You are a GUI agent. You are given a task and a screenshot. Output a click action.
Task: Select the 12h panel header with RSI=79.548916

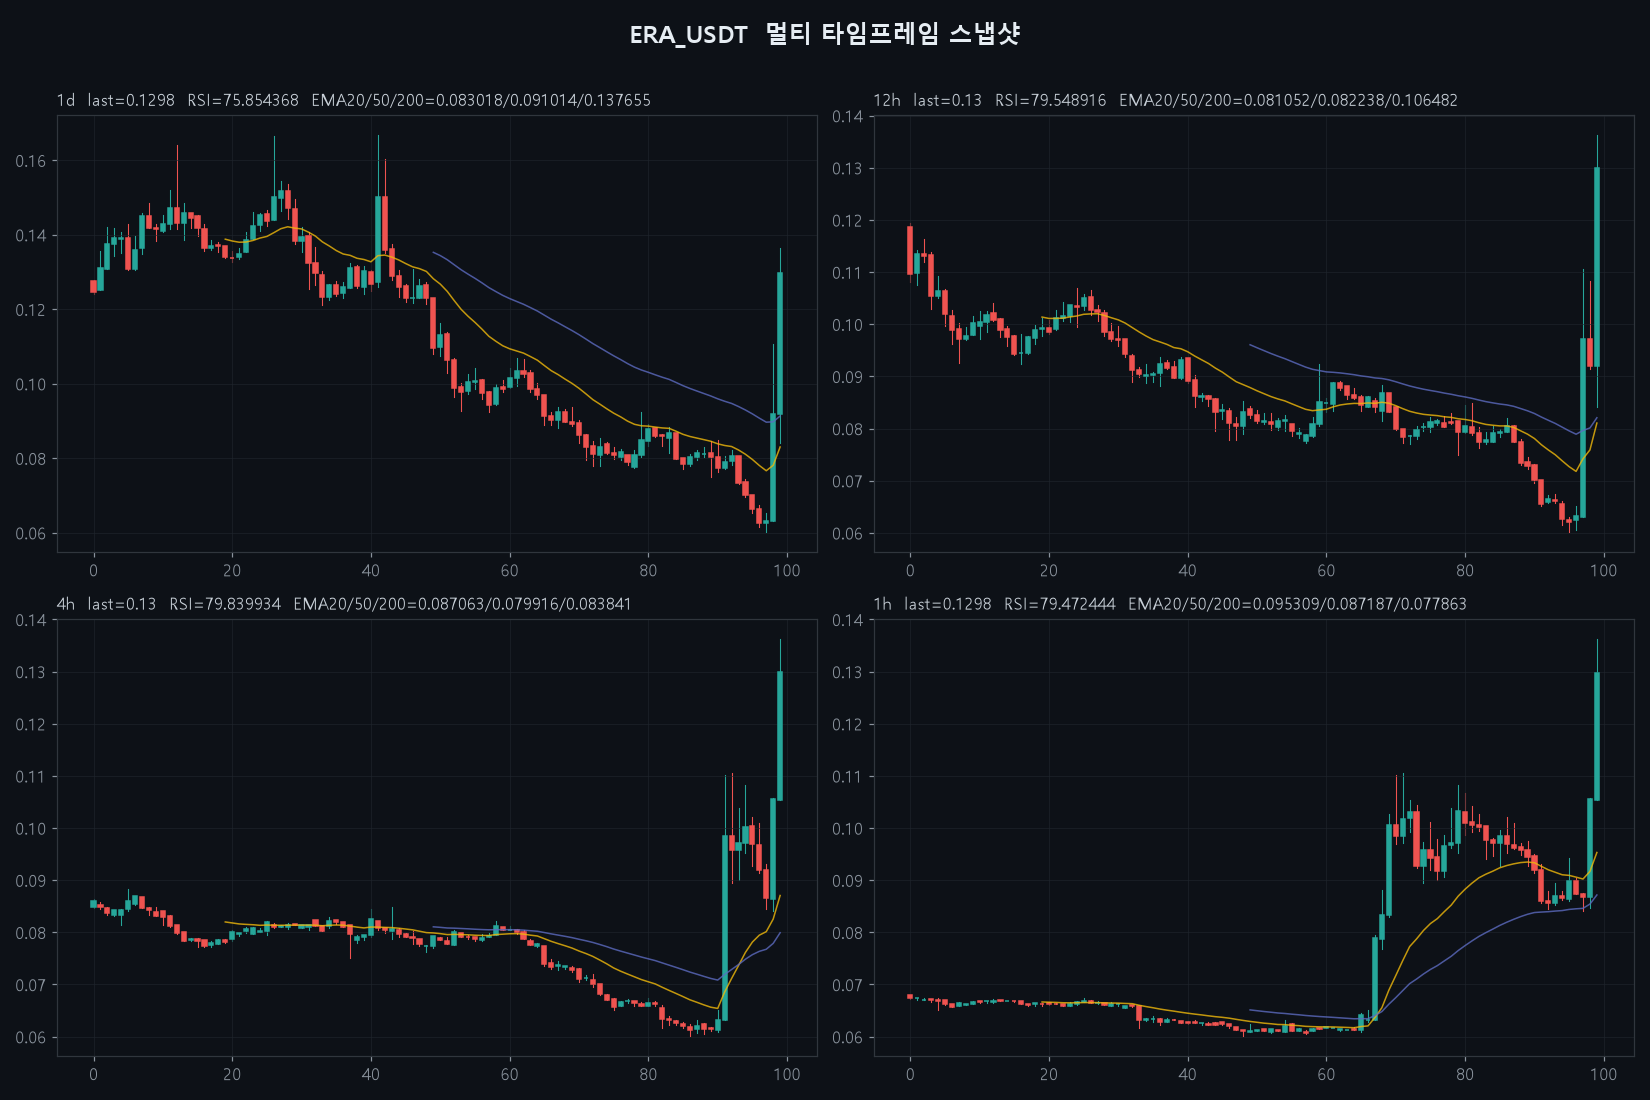pyautogui.click(x=1166, y=100)
